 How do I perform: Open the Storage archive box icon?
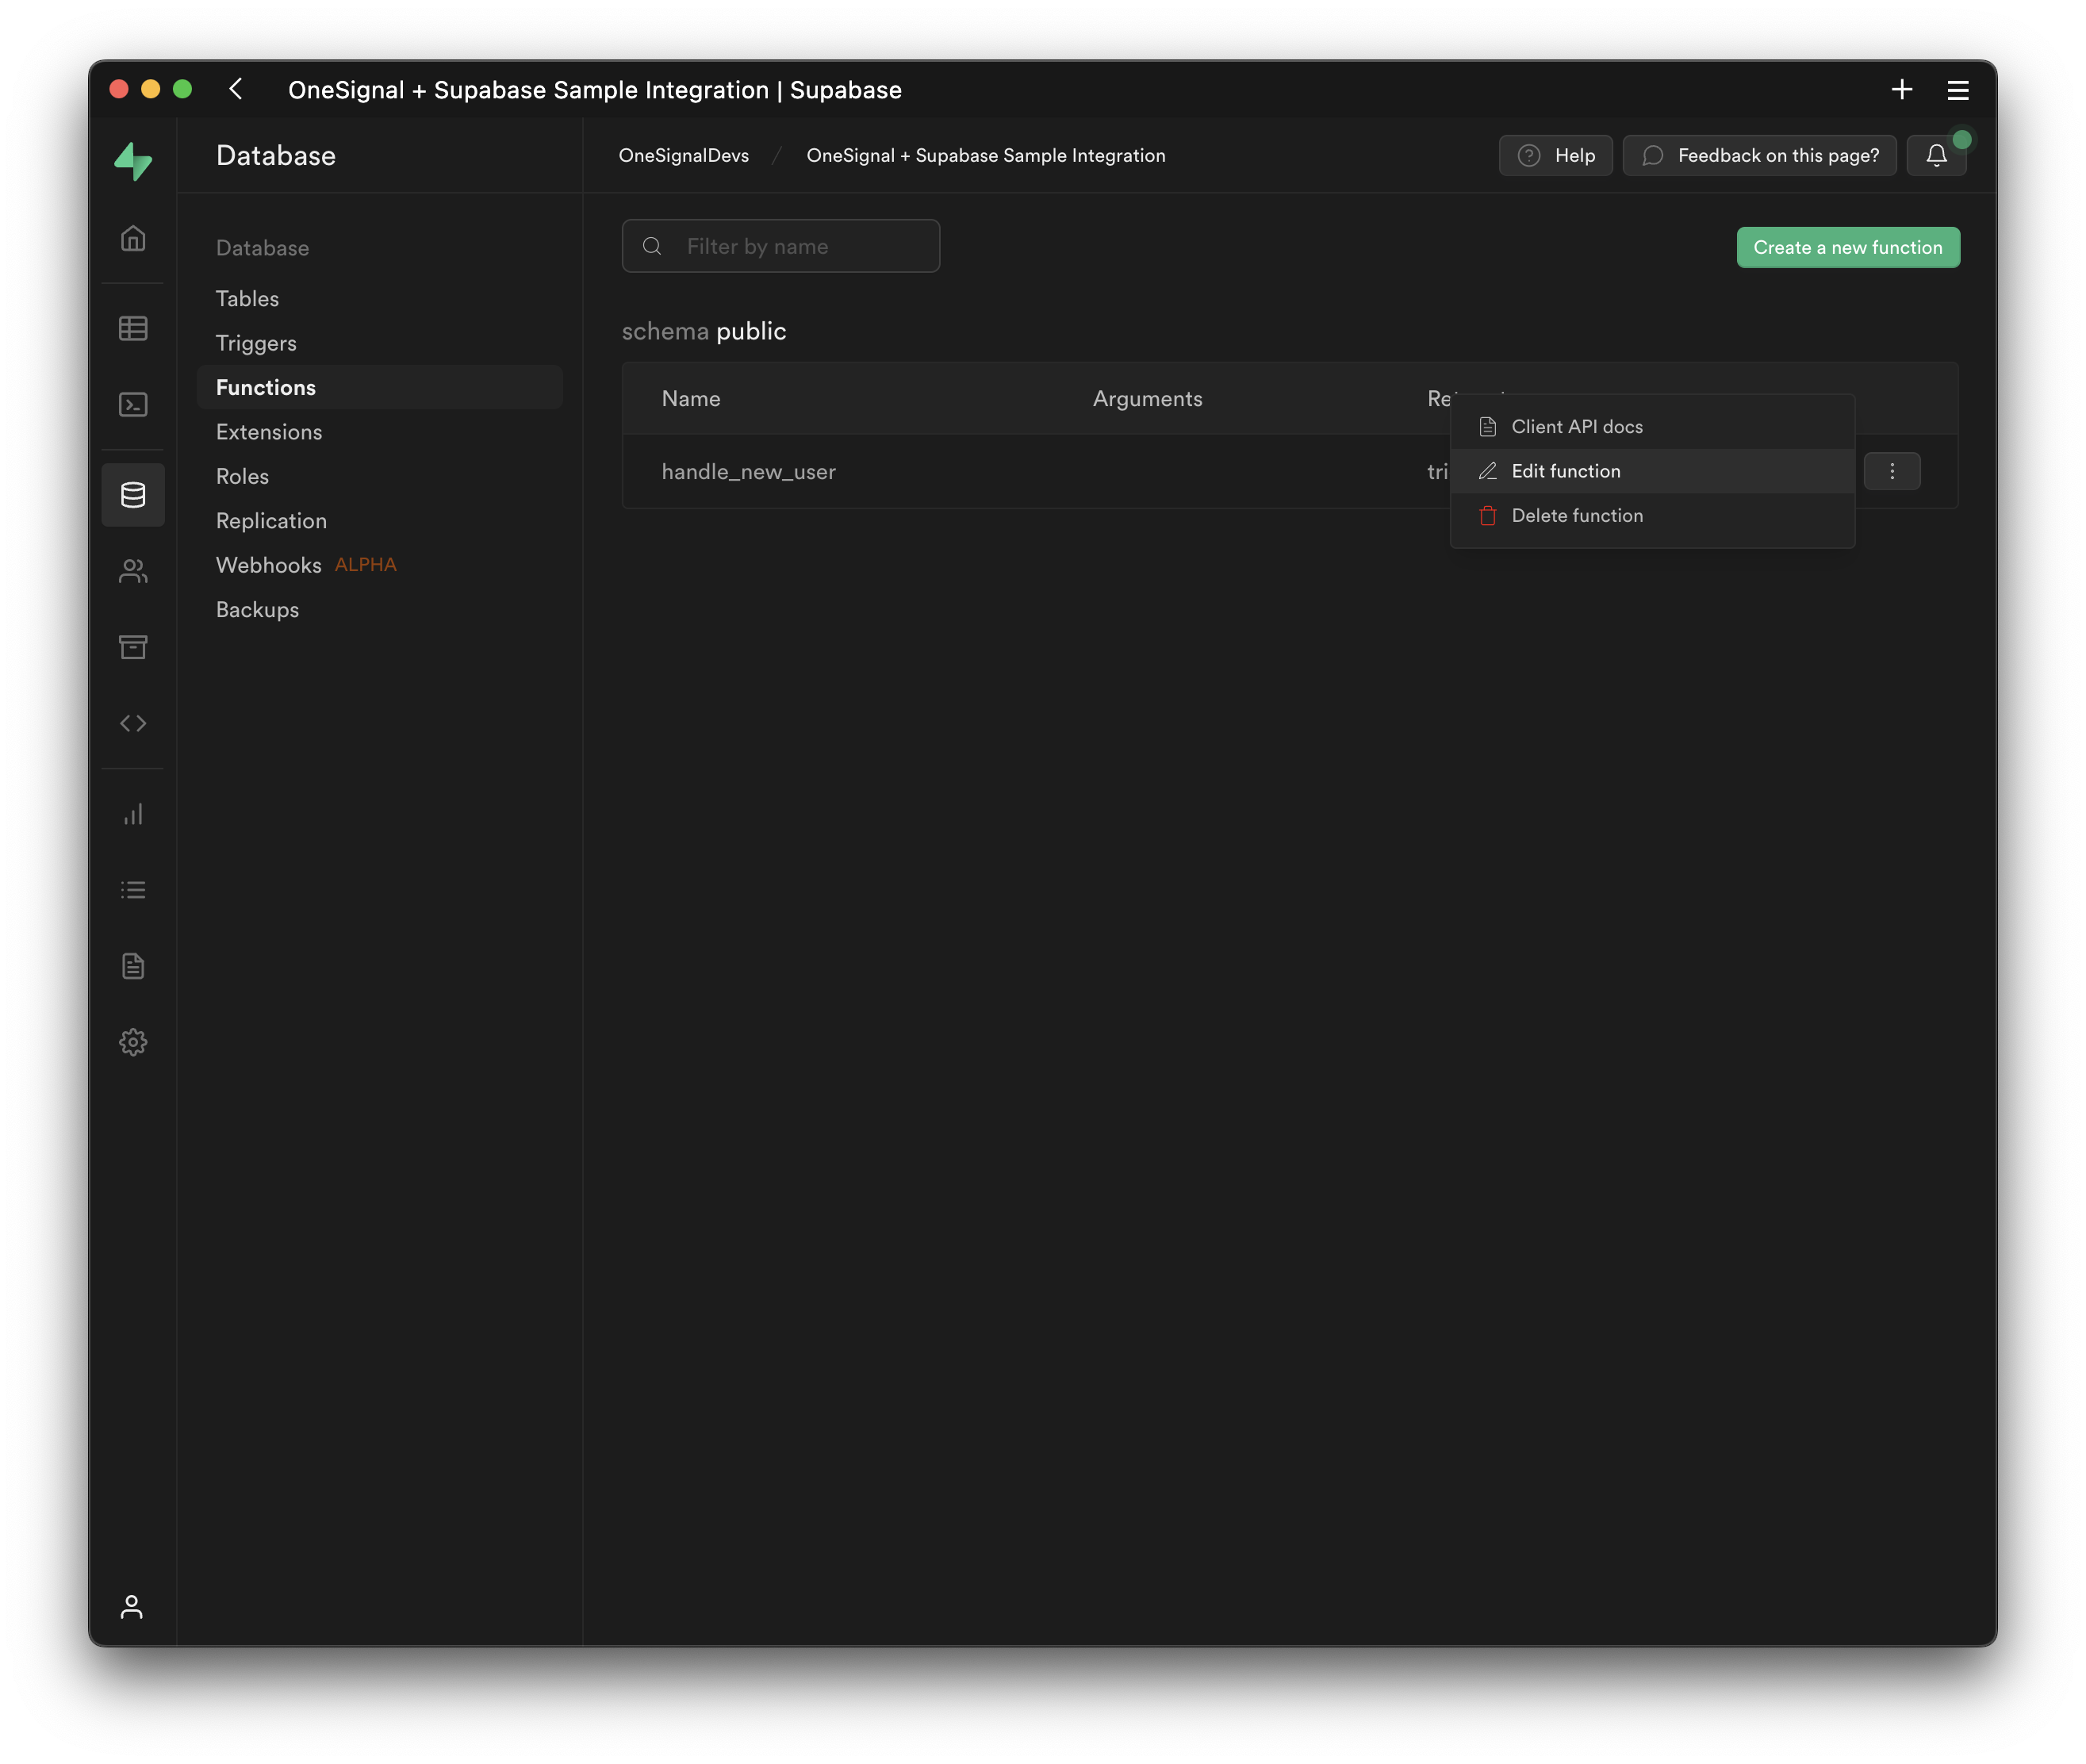tap(133, 647)
